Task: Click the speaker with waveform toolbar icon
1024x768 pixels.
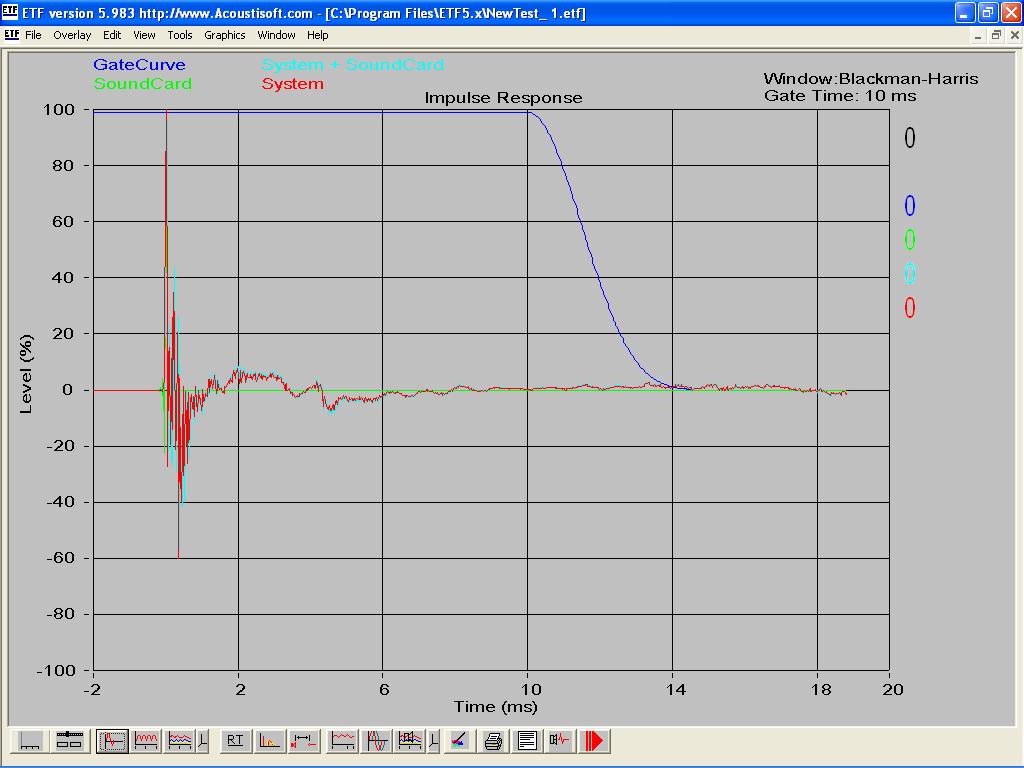Action: coord(560,741)
